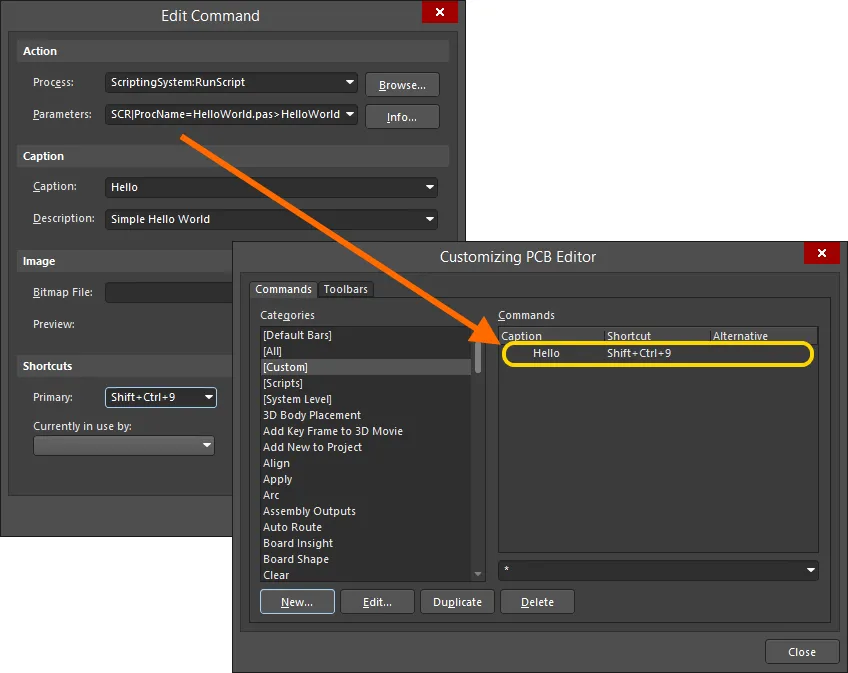The image size is (848, 673).
Task: Create a command with the New... button
Action: pos(297,602)
